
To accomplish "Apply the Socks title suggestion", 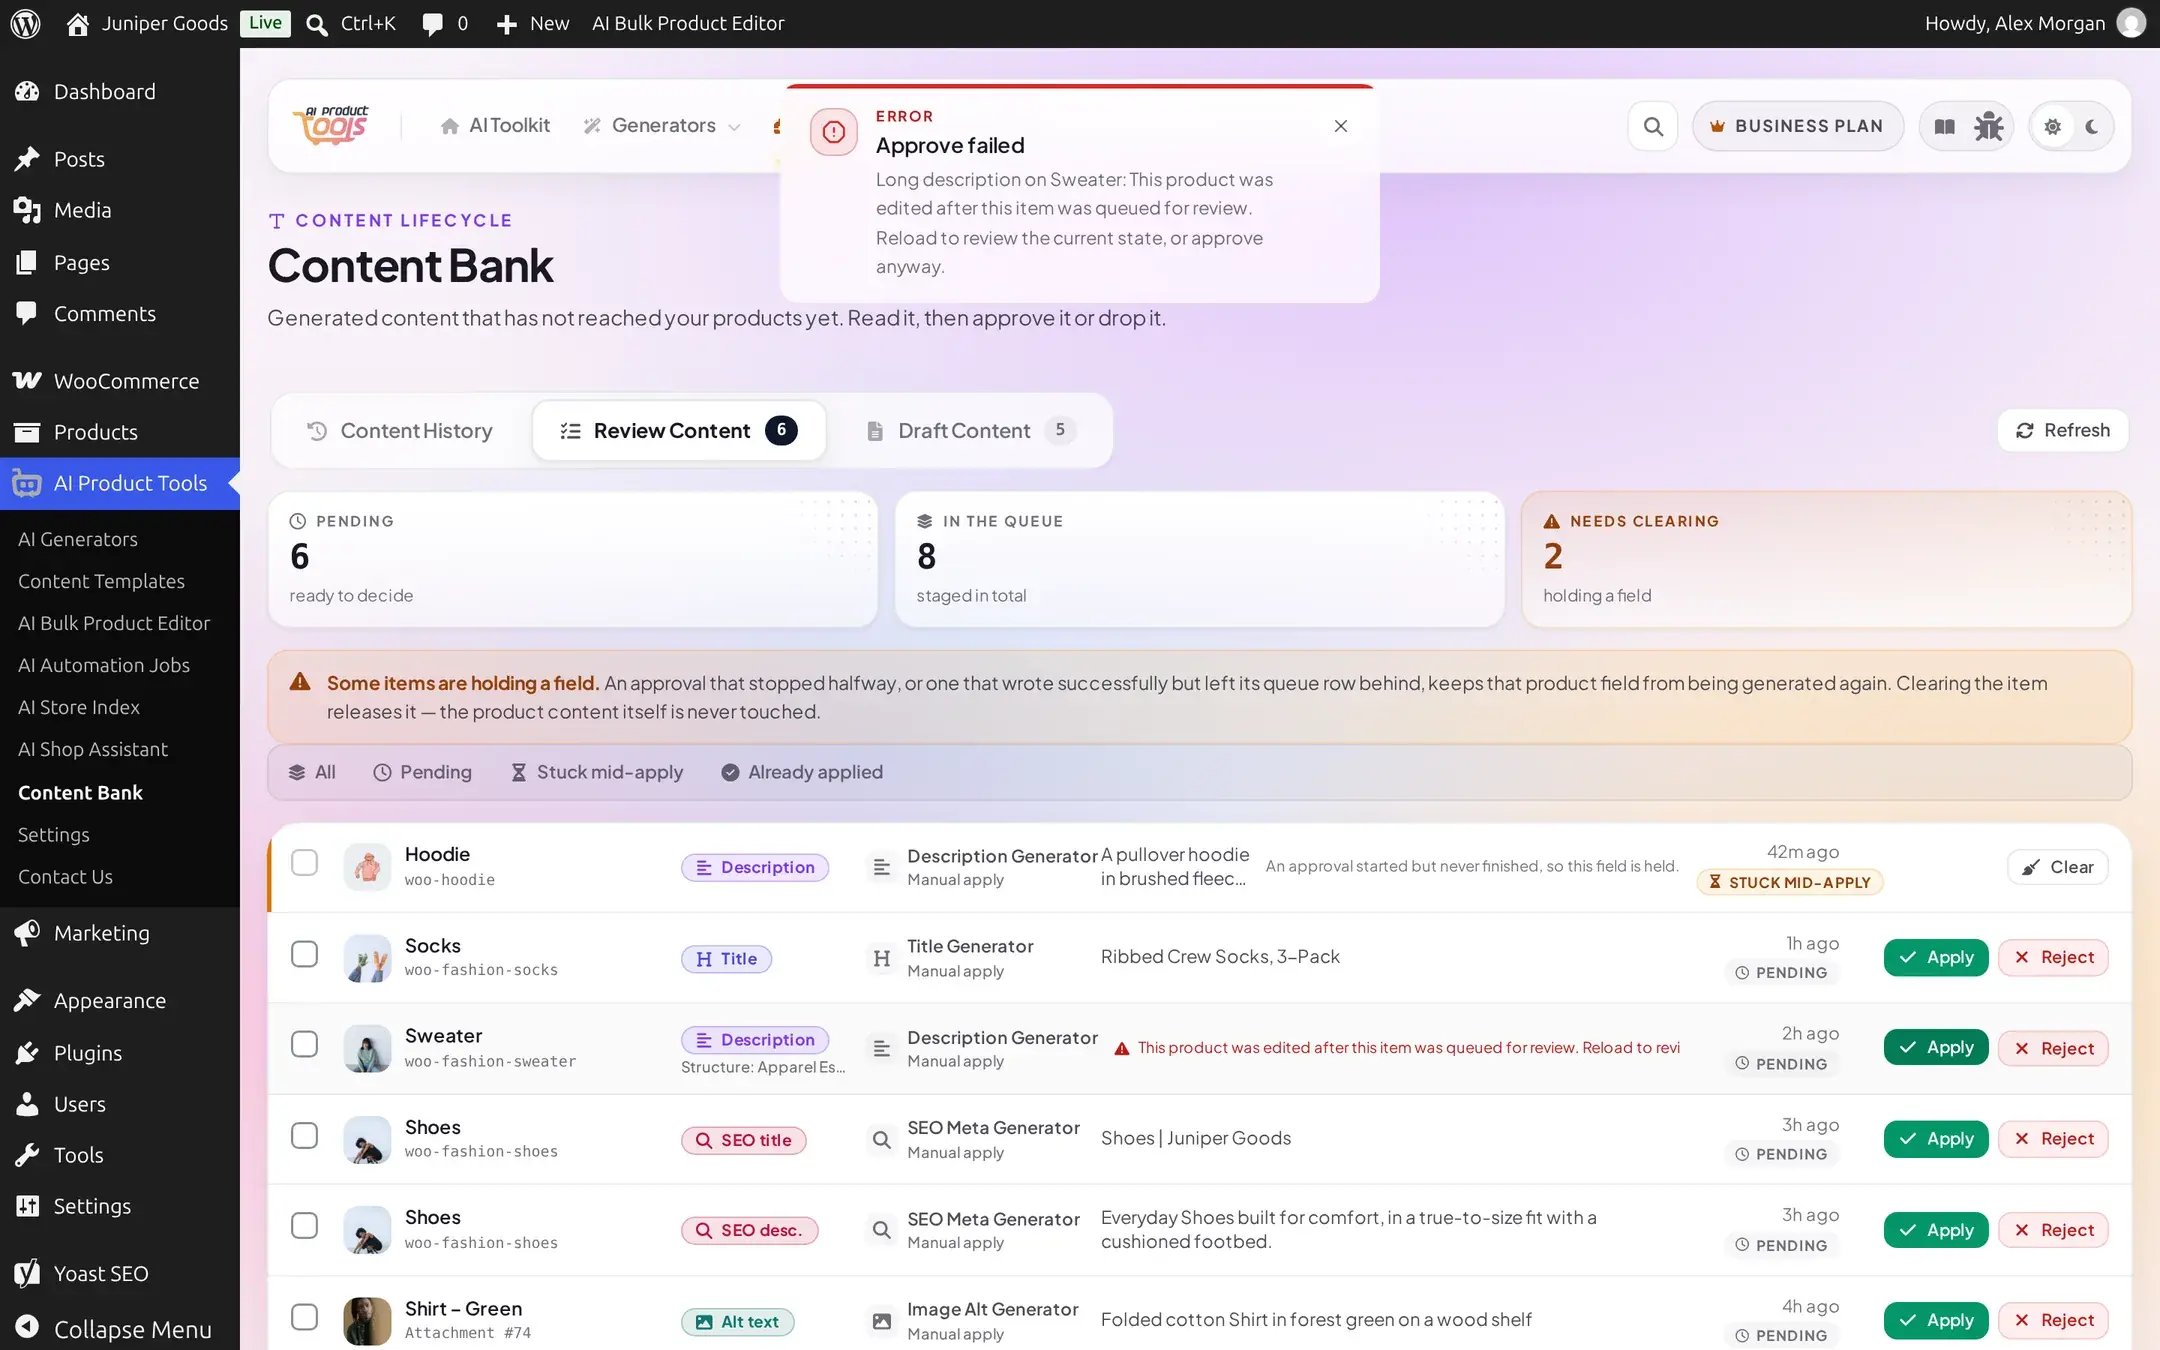I will [x=1936, y=958].
